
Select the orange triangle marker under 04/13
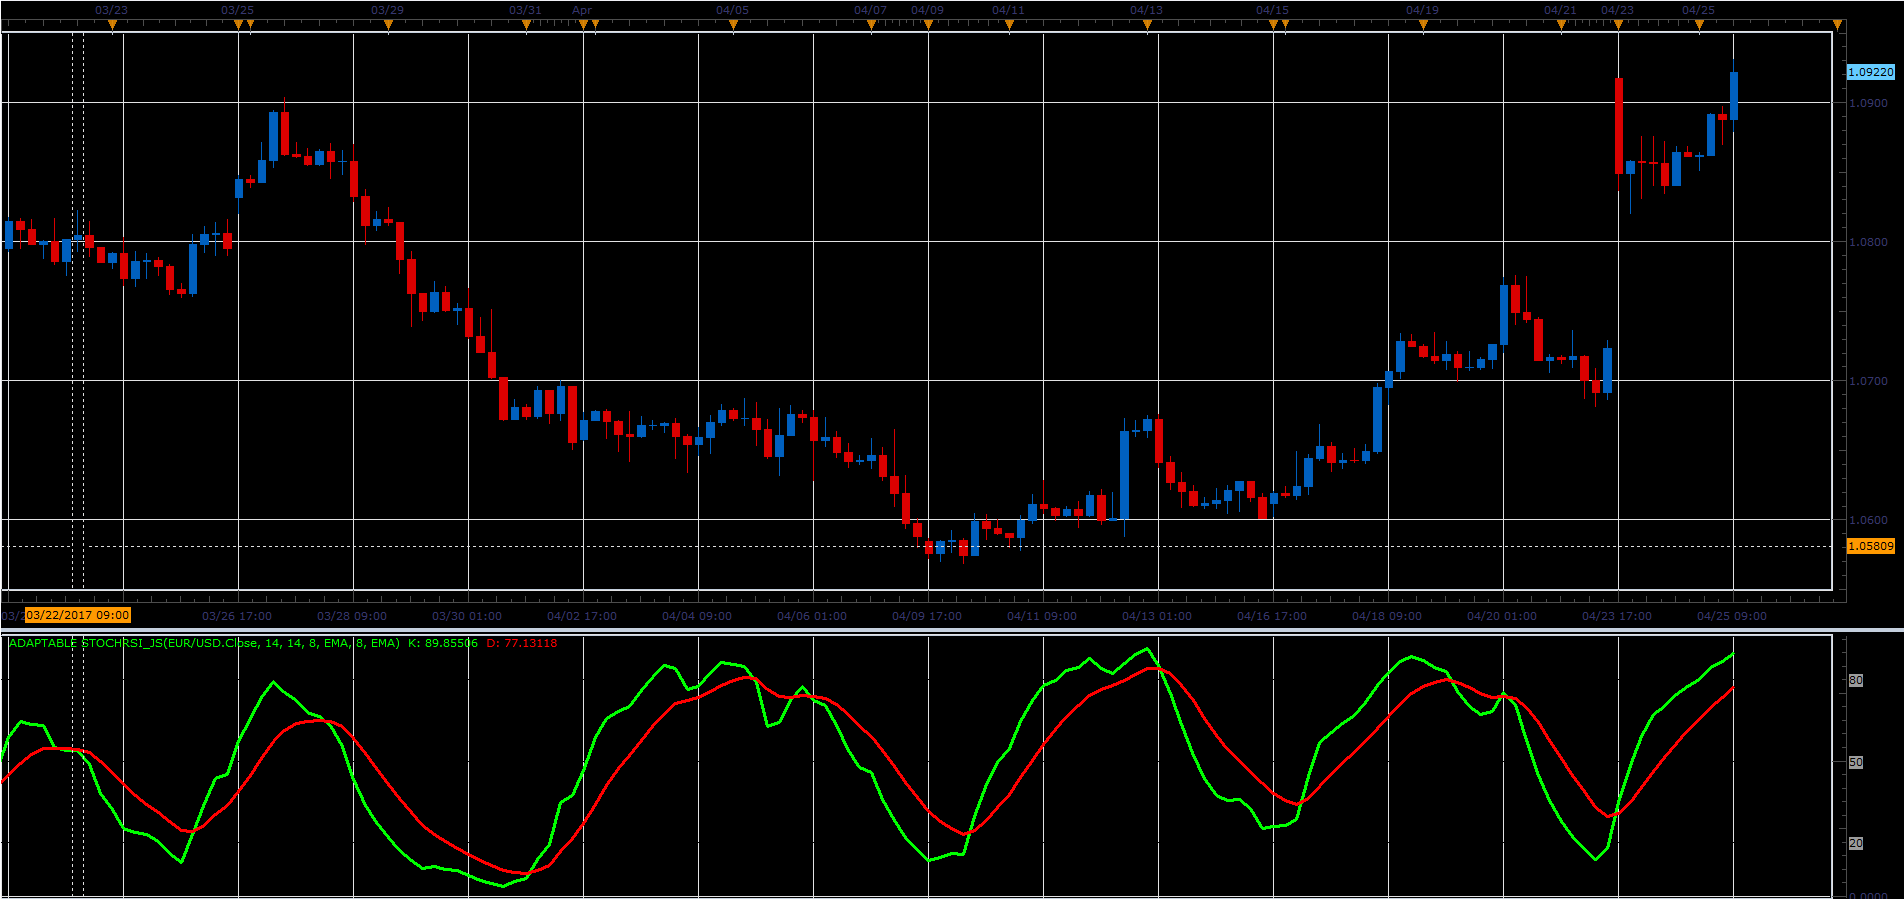(1147, 24)
